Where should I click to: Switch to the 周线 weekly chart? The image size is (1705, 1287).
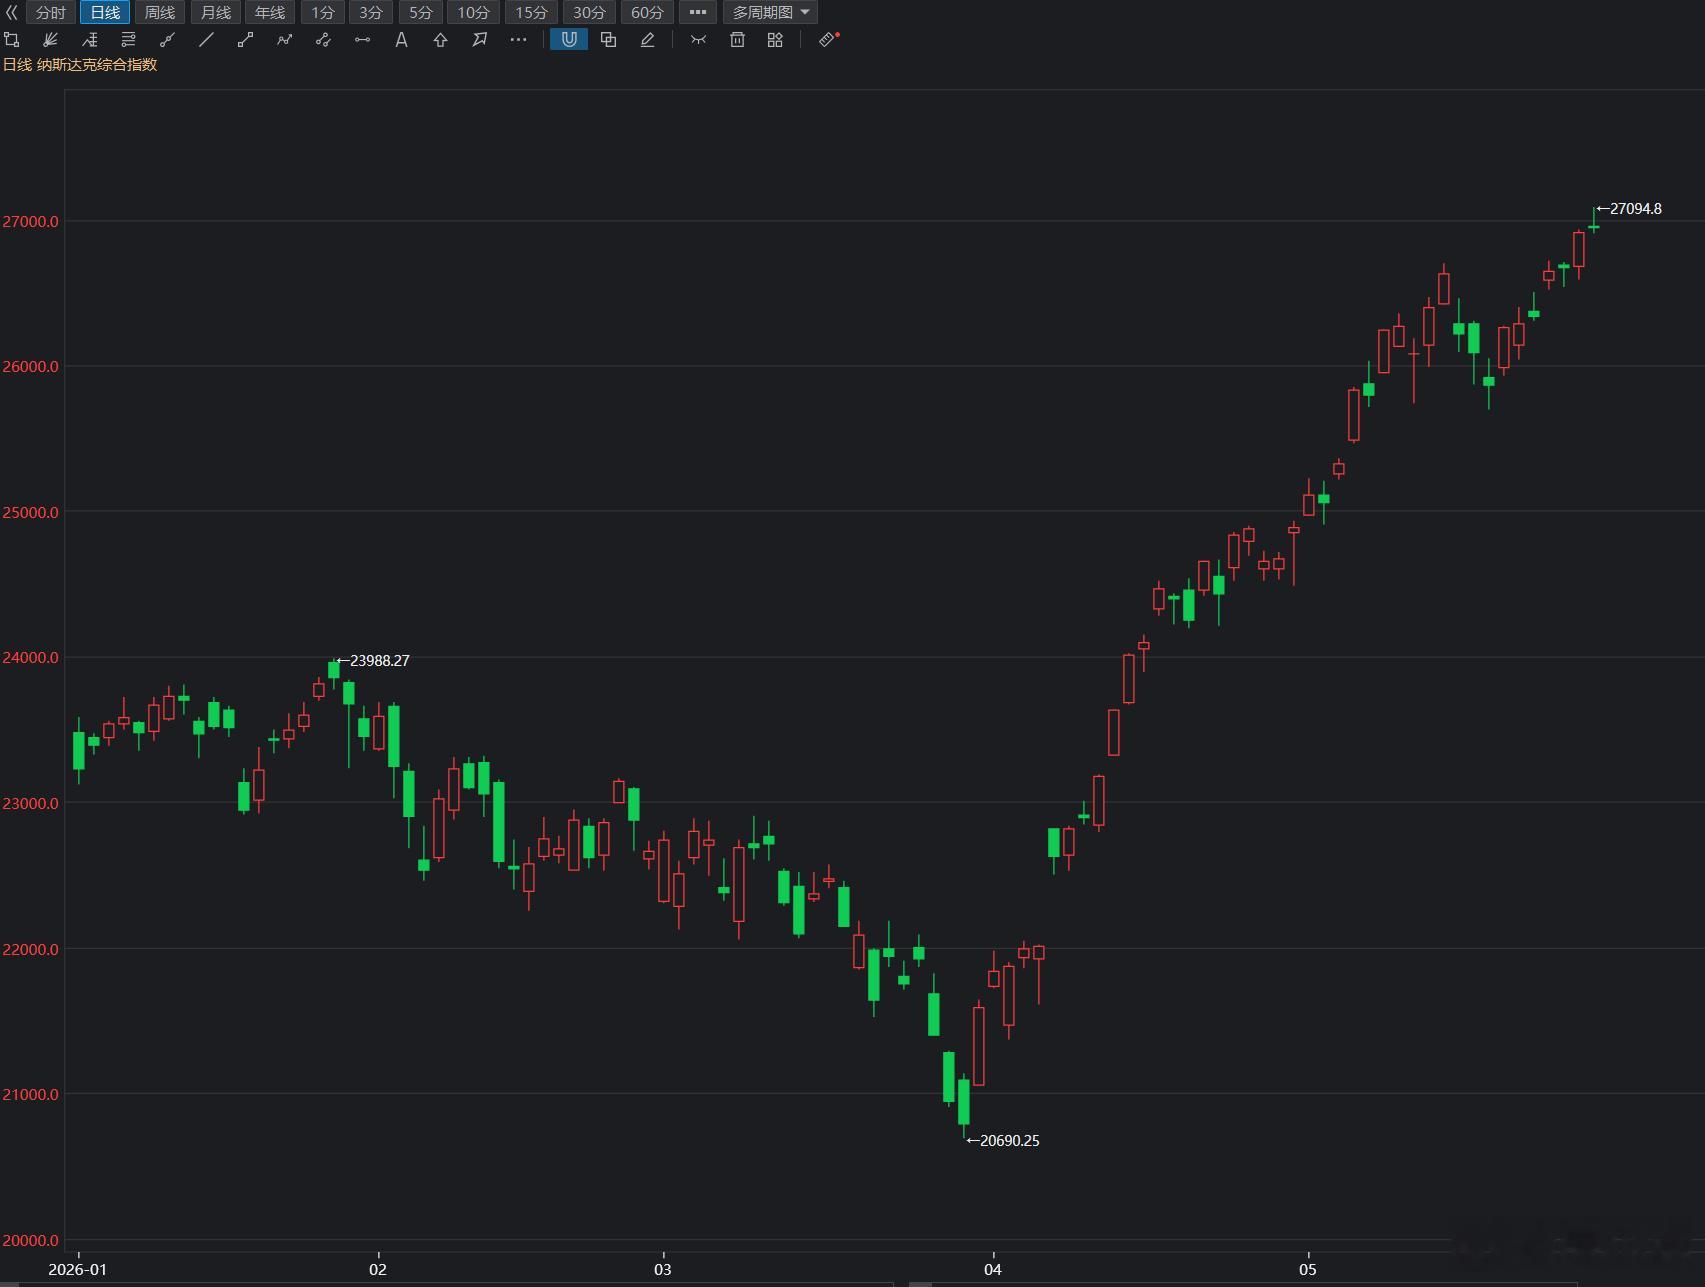tap(160, 12)
